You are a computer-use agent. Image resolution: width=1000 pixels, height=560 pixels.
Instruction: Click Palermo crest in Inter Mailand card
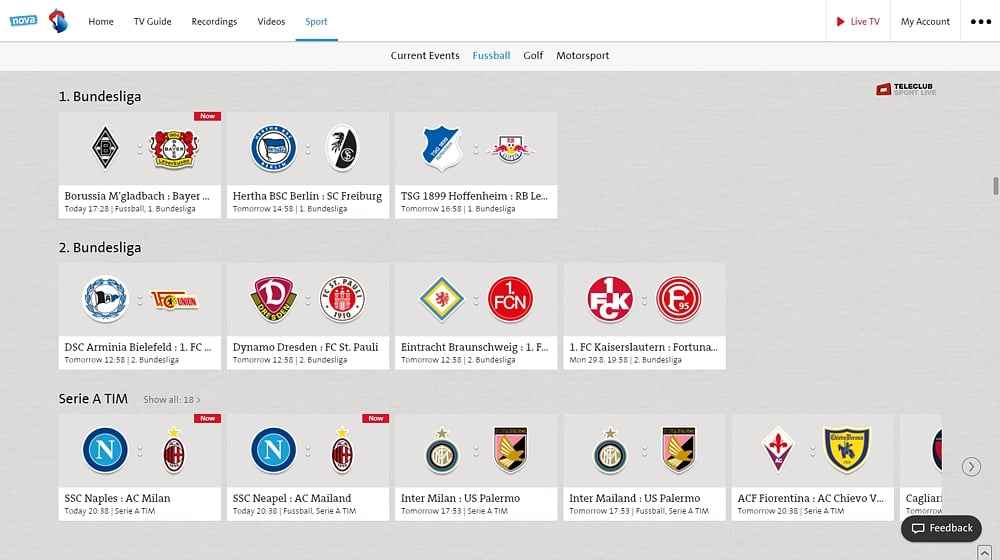pos(679,450)
